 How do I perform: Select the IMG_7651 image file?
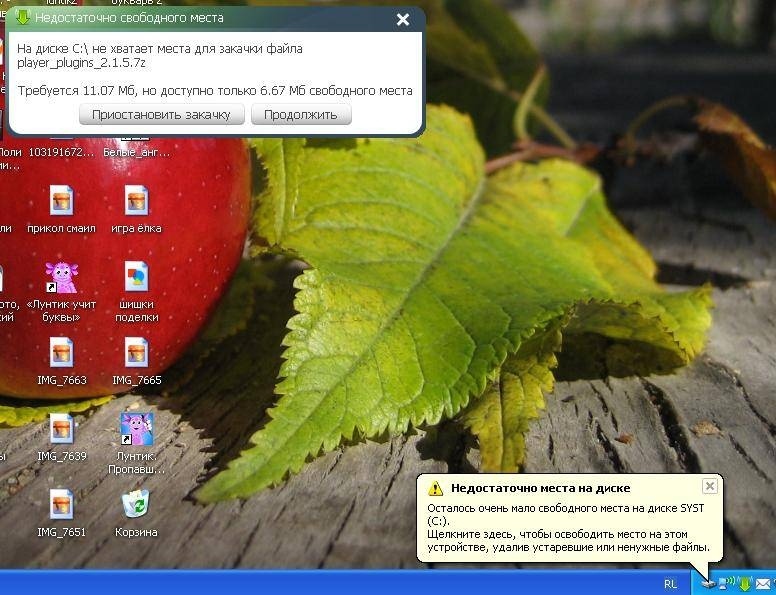coord(61,505)
